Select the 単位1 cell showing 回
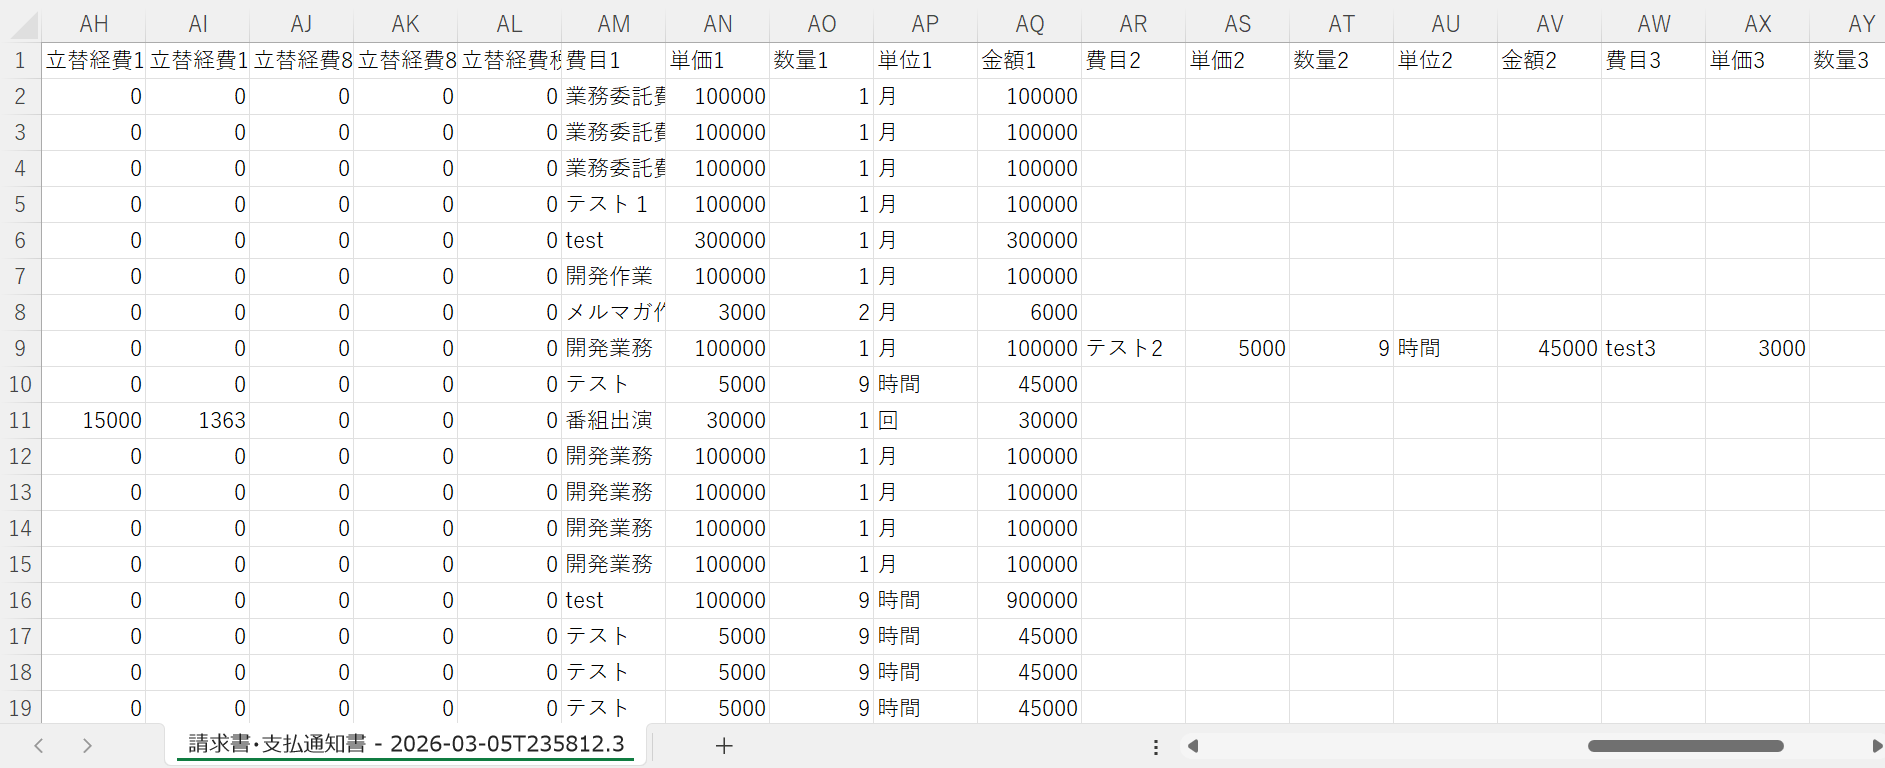The image size is (1885, 768). (x=926, y=420)
